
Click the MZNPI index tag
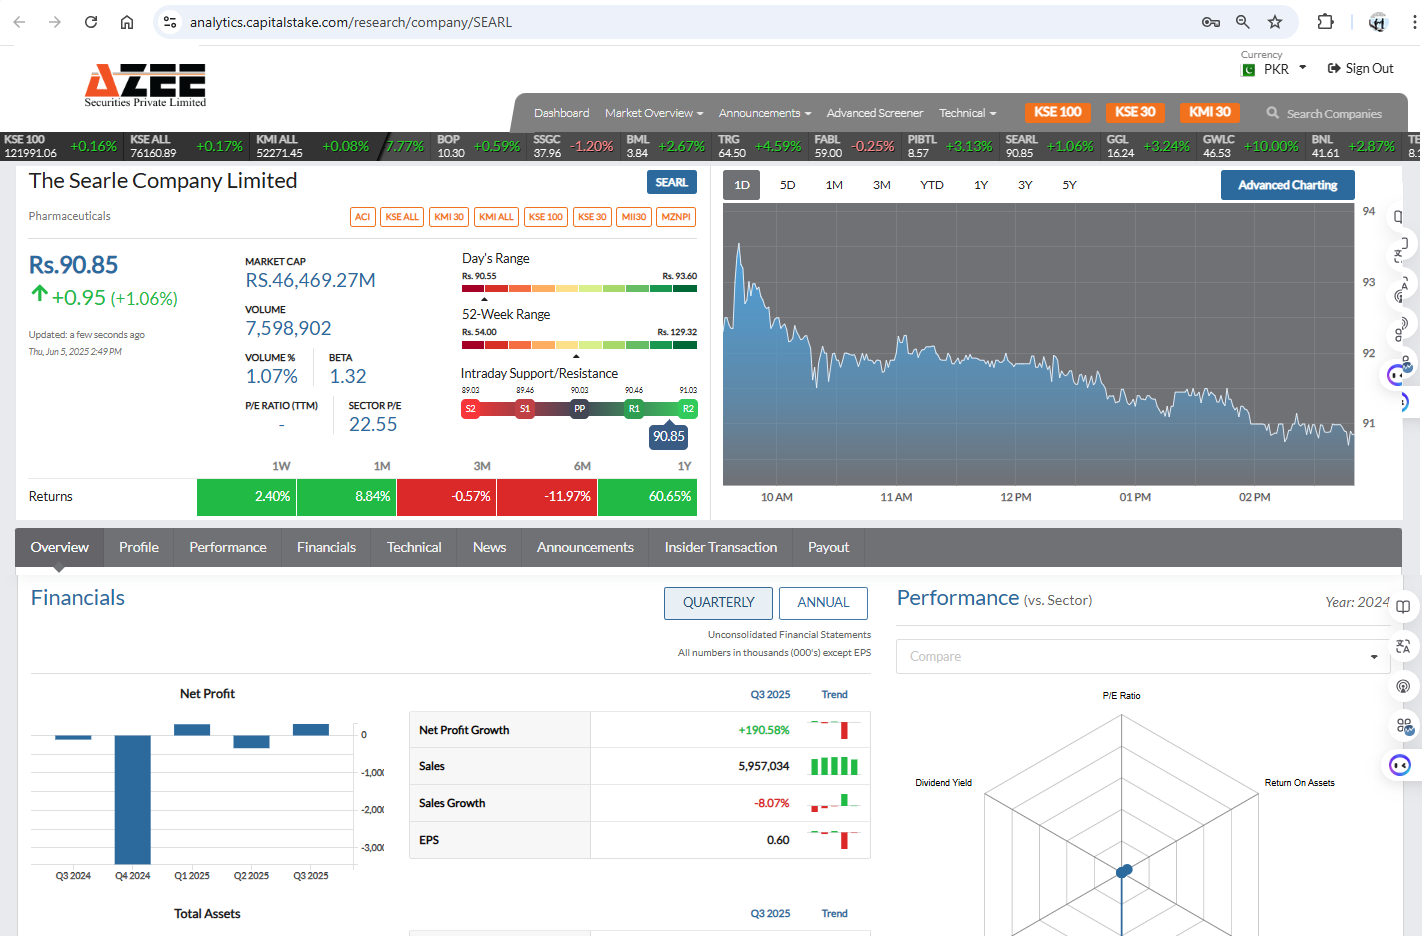pyautogui.click(x=676, y=217)
